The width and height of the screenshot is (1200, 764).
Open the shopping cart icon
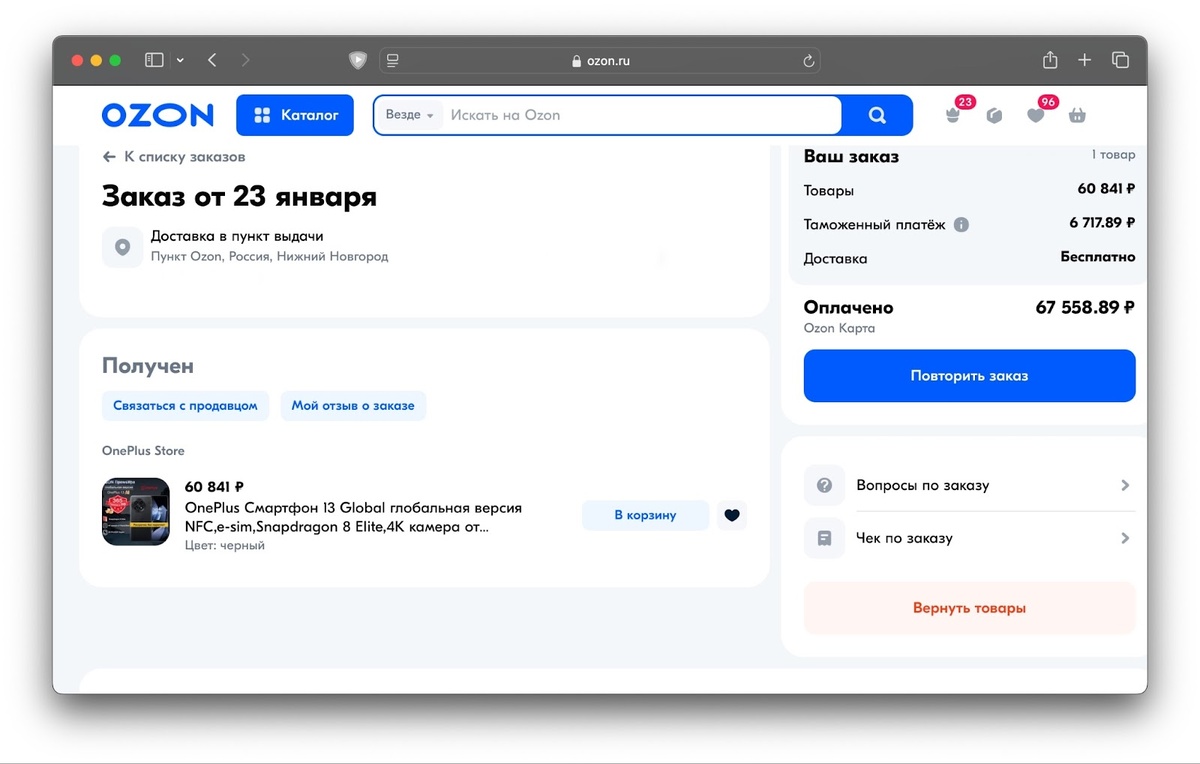click(x=1077, y=115)
